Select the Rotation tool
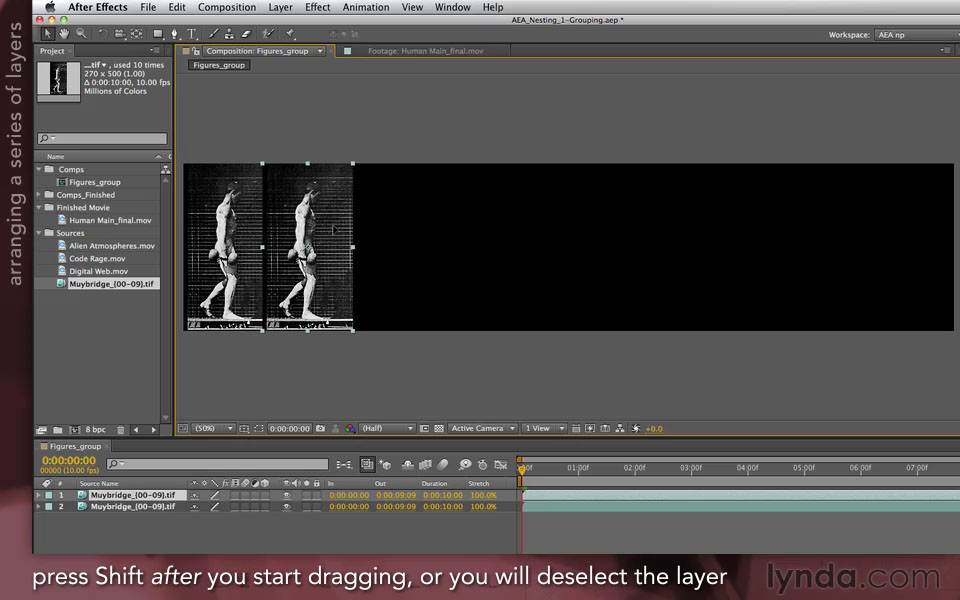 click(x=103, y=34)
